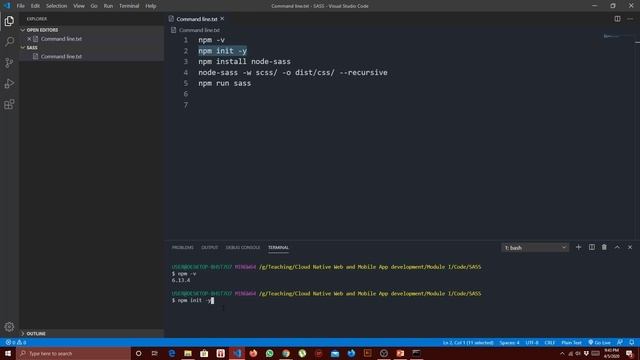Image resolution: width=640 pixels, height=360 pixels.
Task: Start Go Live server from status bar
Action: (599, 342)
